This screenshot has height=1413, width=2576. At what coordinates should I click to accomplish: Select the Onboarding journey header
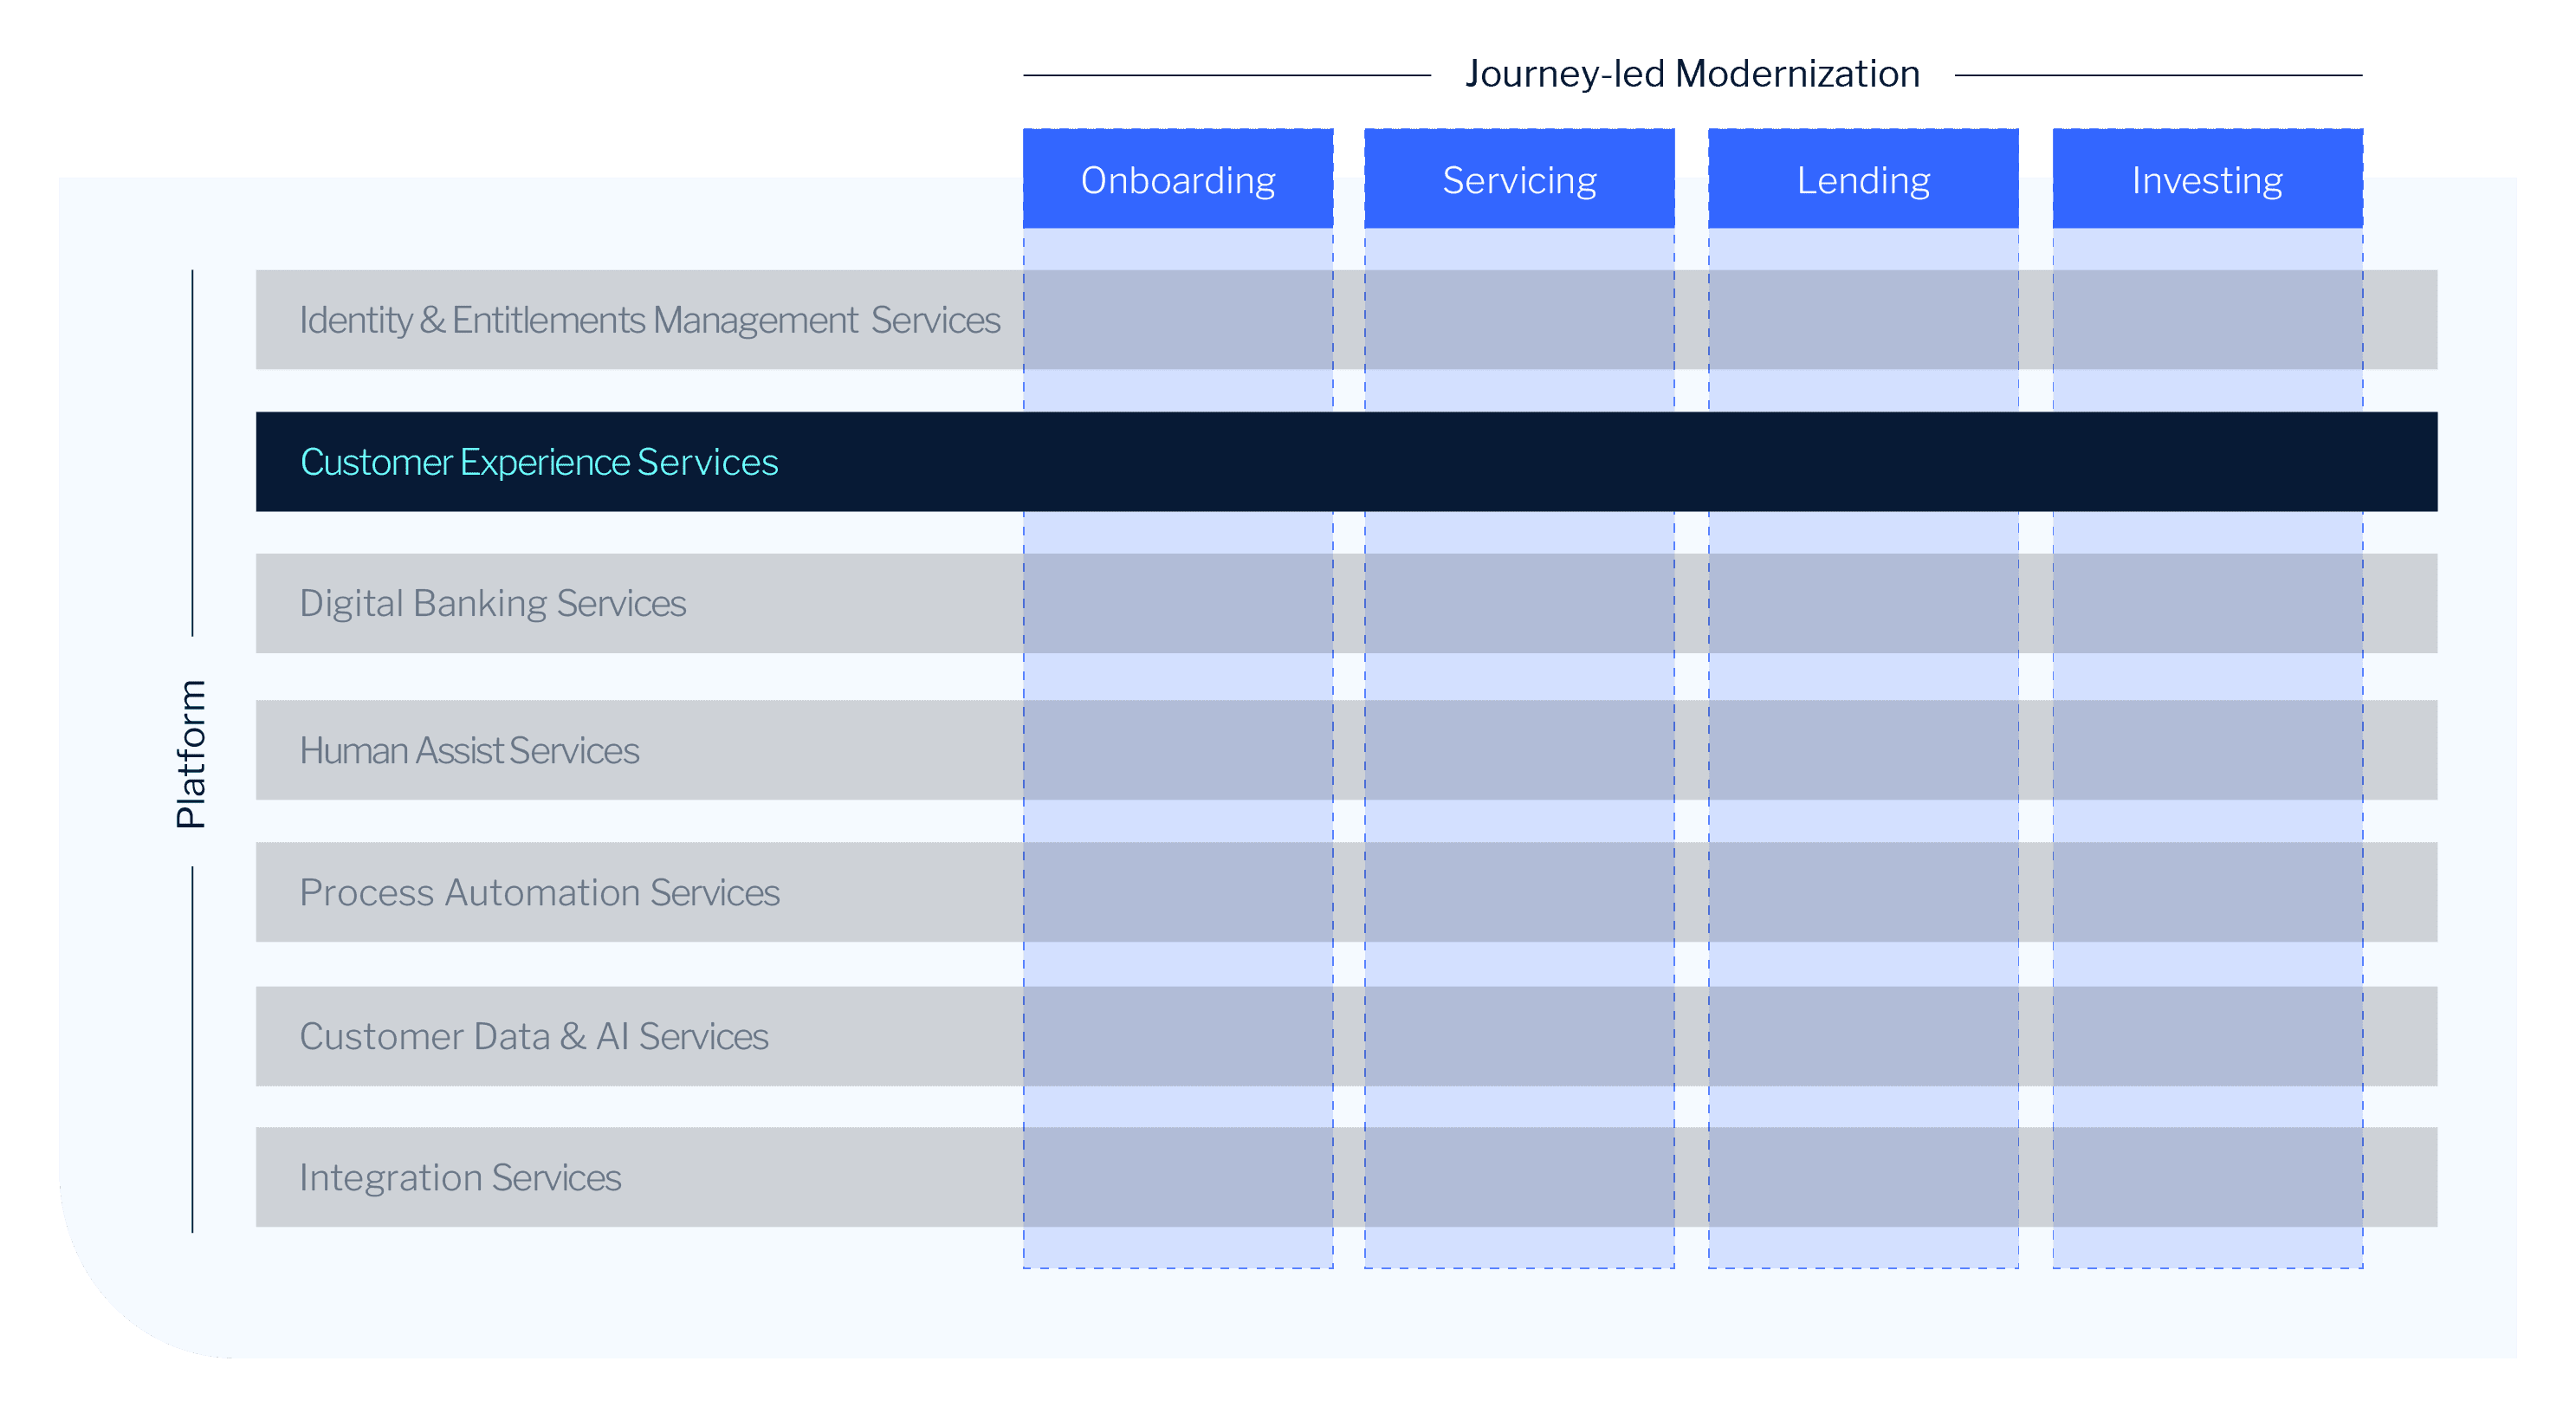click(1178, 180)
